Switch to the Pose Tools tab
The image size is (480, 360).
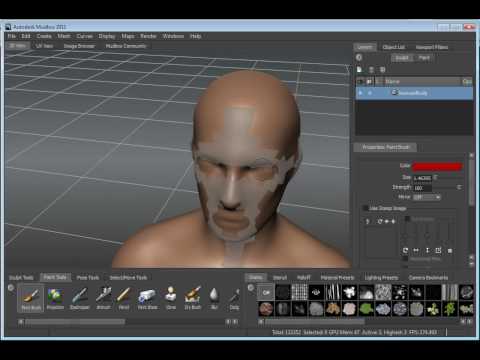coord(88,277)
